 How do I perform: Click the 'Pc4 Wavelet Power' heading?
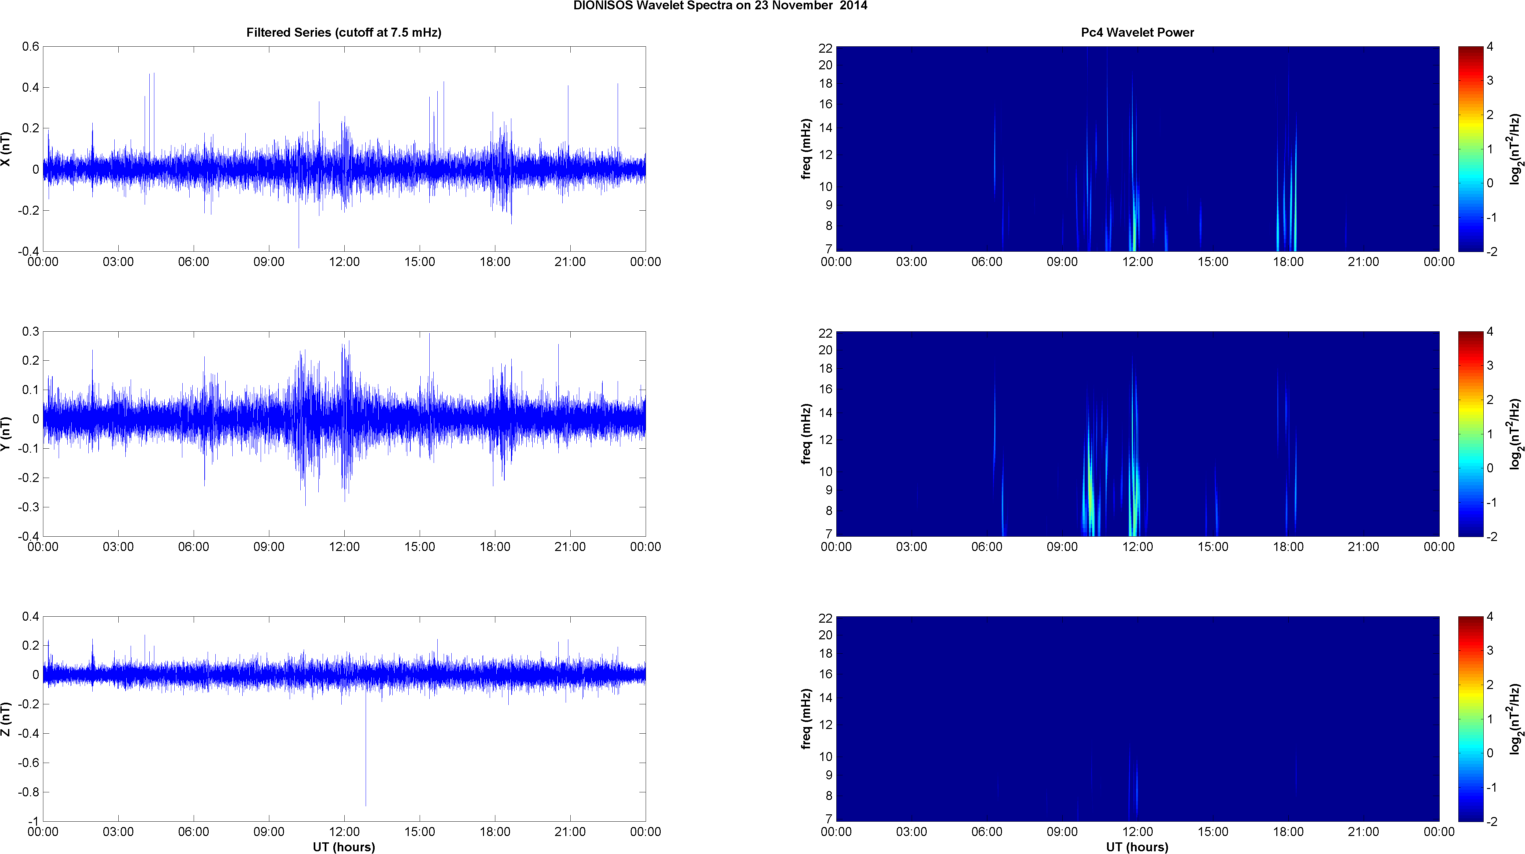pyautogui.click(x=1137, y=32)
